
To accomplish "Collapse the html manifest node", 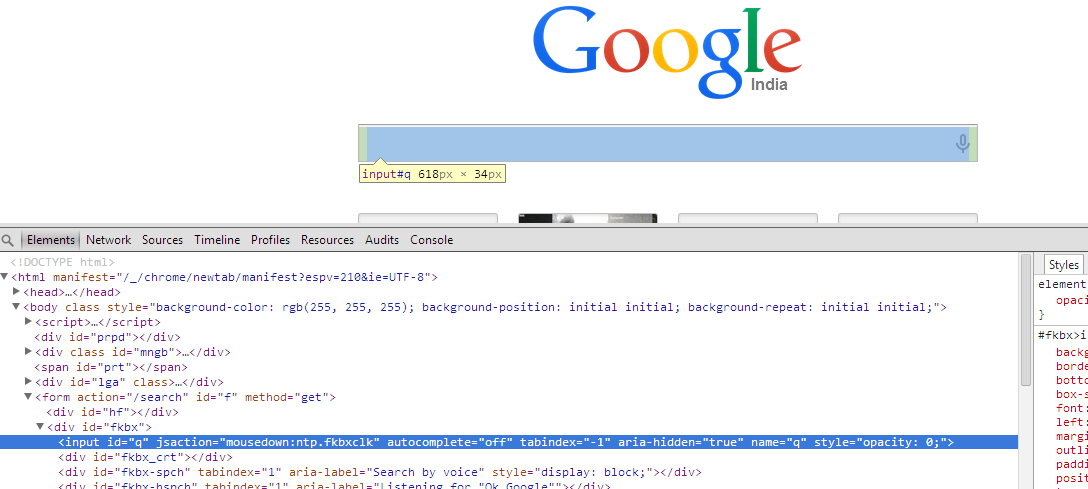I will [5, 277].
